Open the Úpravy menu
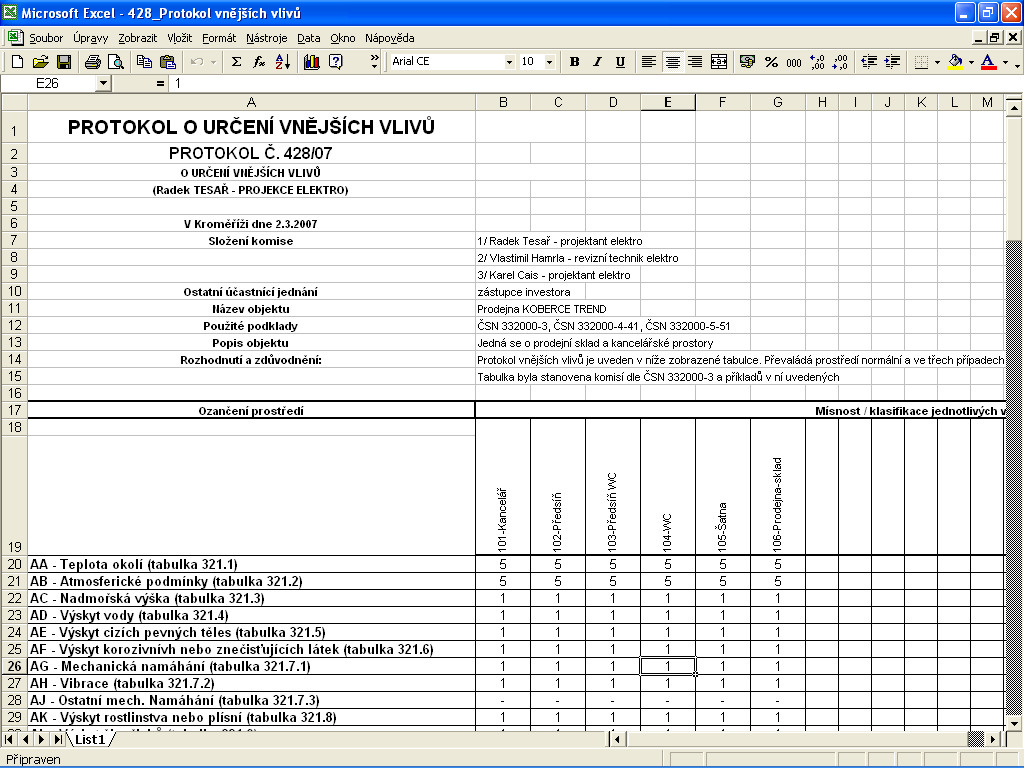The image size is (1024, 768). (x=91, y=38)
